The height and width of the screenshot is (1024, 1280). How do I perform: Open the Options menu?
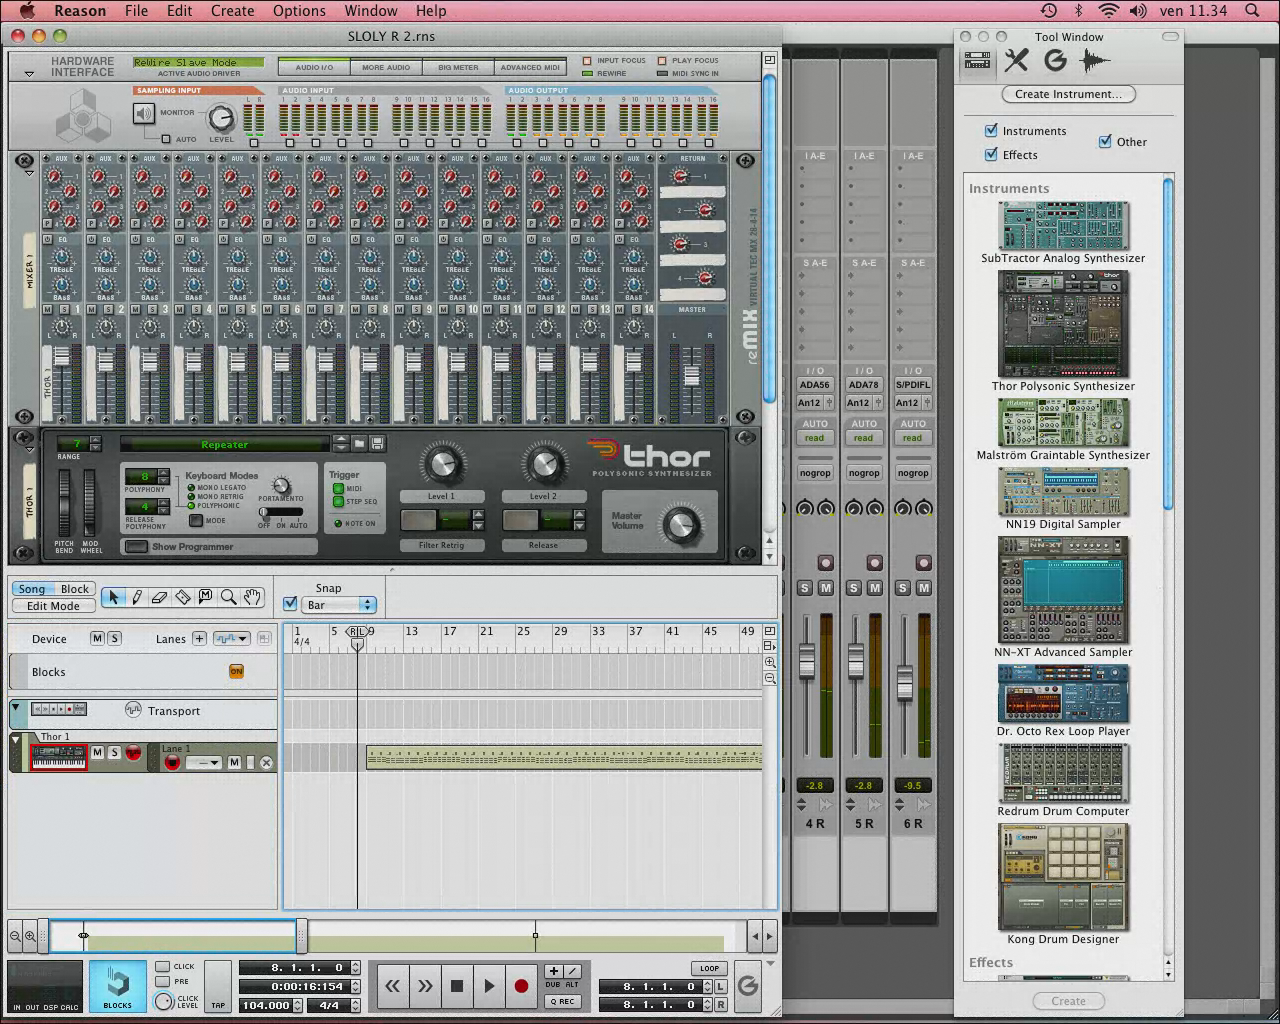(299, 11)
